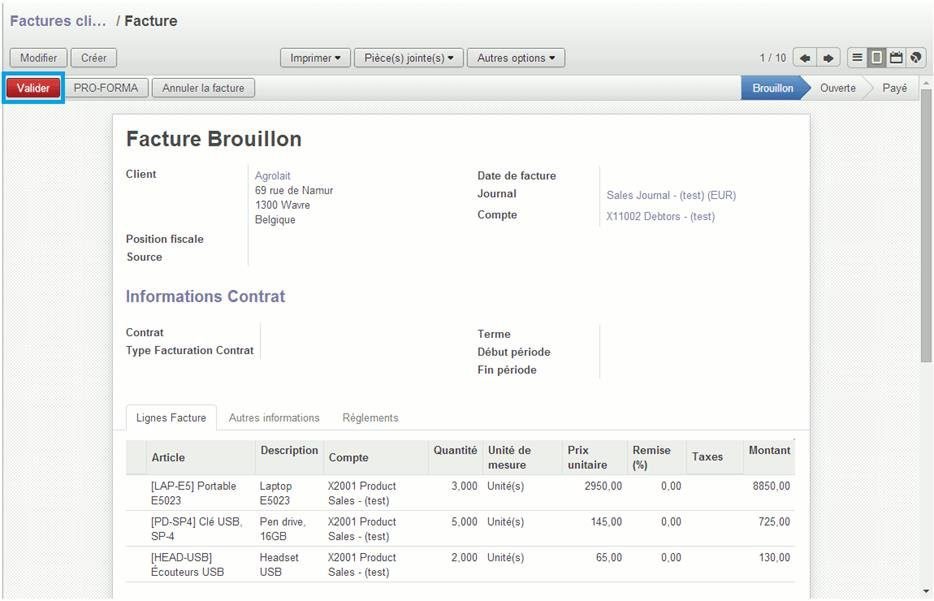Open the Imprimer dropdown

click(315, 58)
